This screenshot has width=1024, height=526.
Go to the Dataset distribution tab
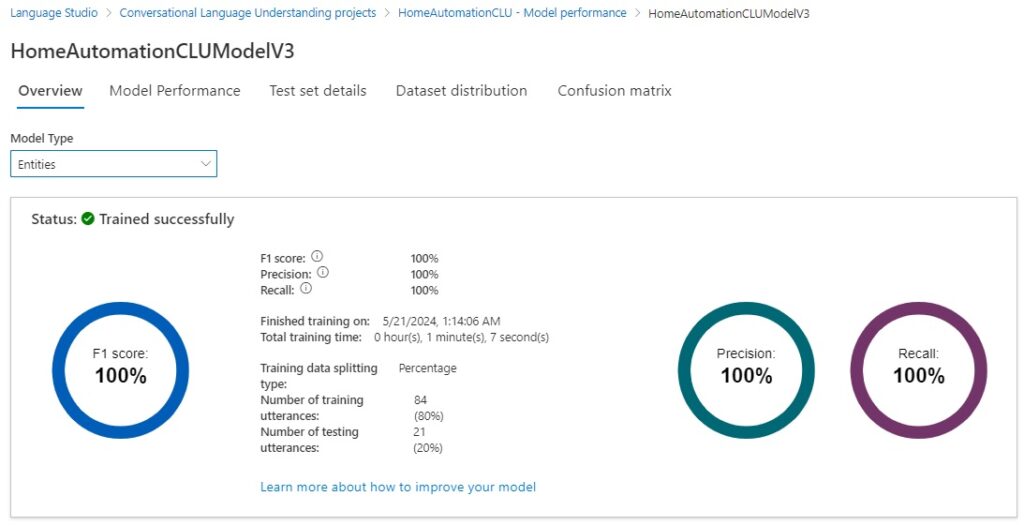point(461,91)
